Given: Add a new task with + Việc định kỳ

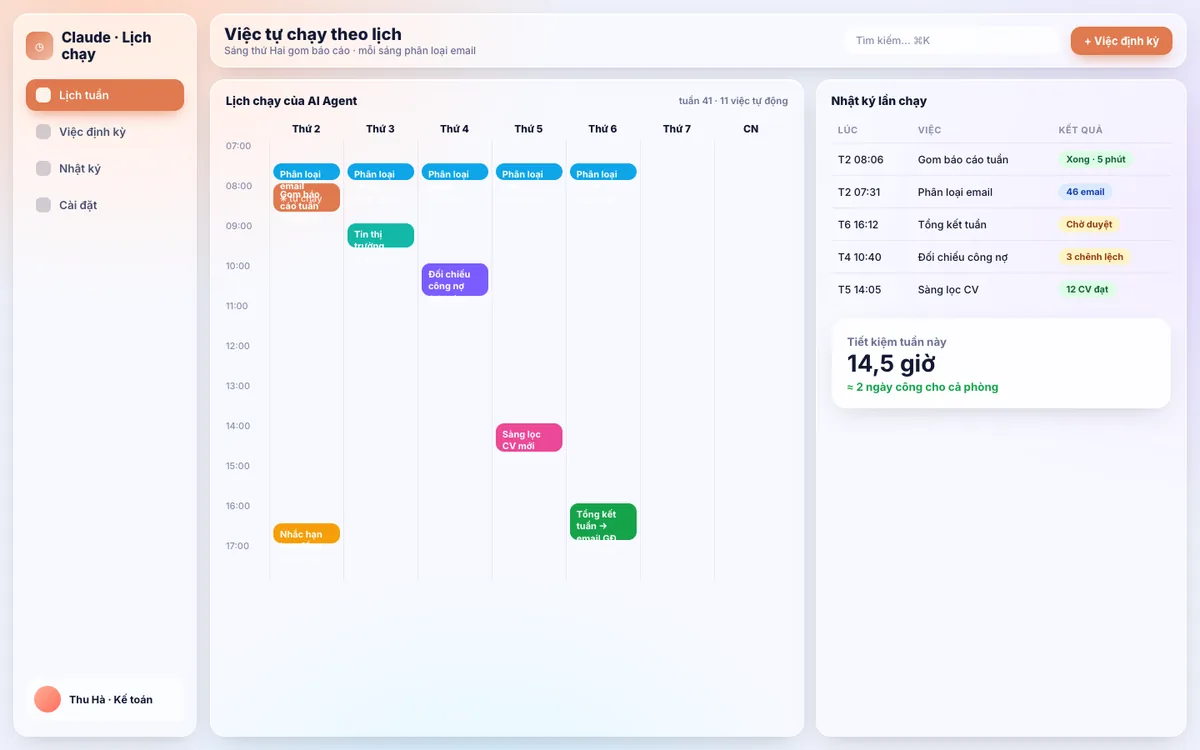Looking at the screenshot, I should (x=1121, y=41).
